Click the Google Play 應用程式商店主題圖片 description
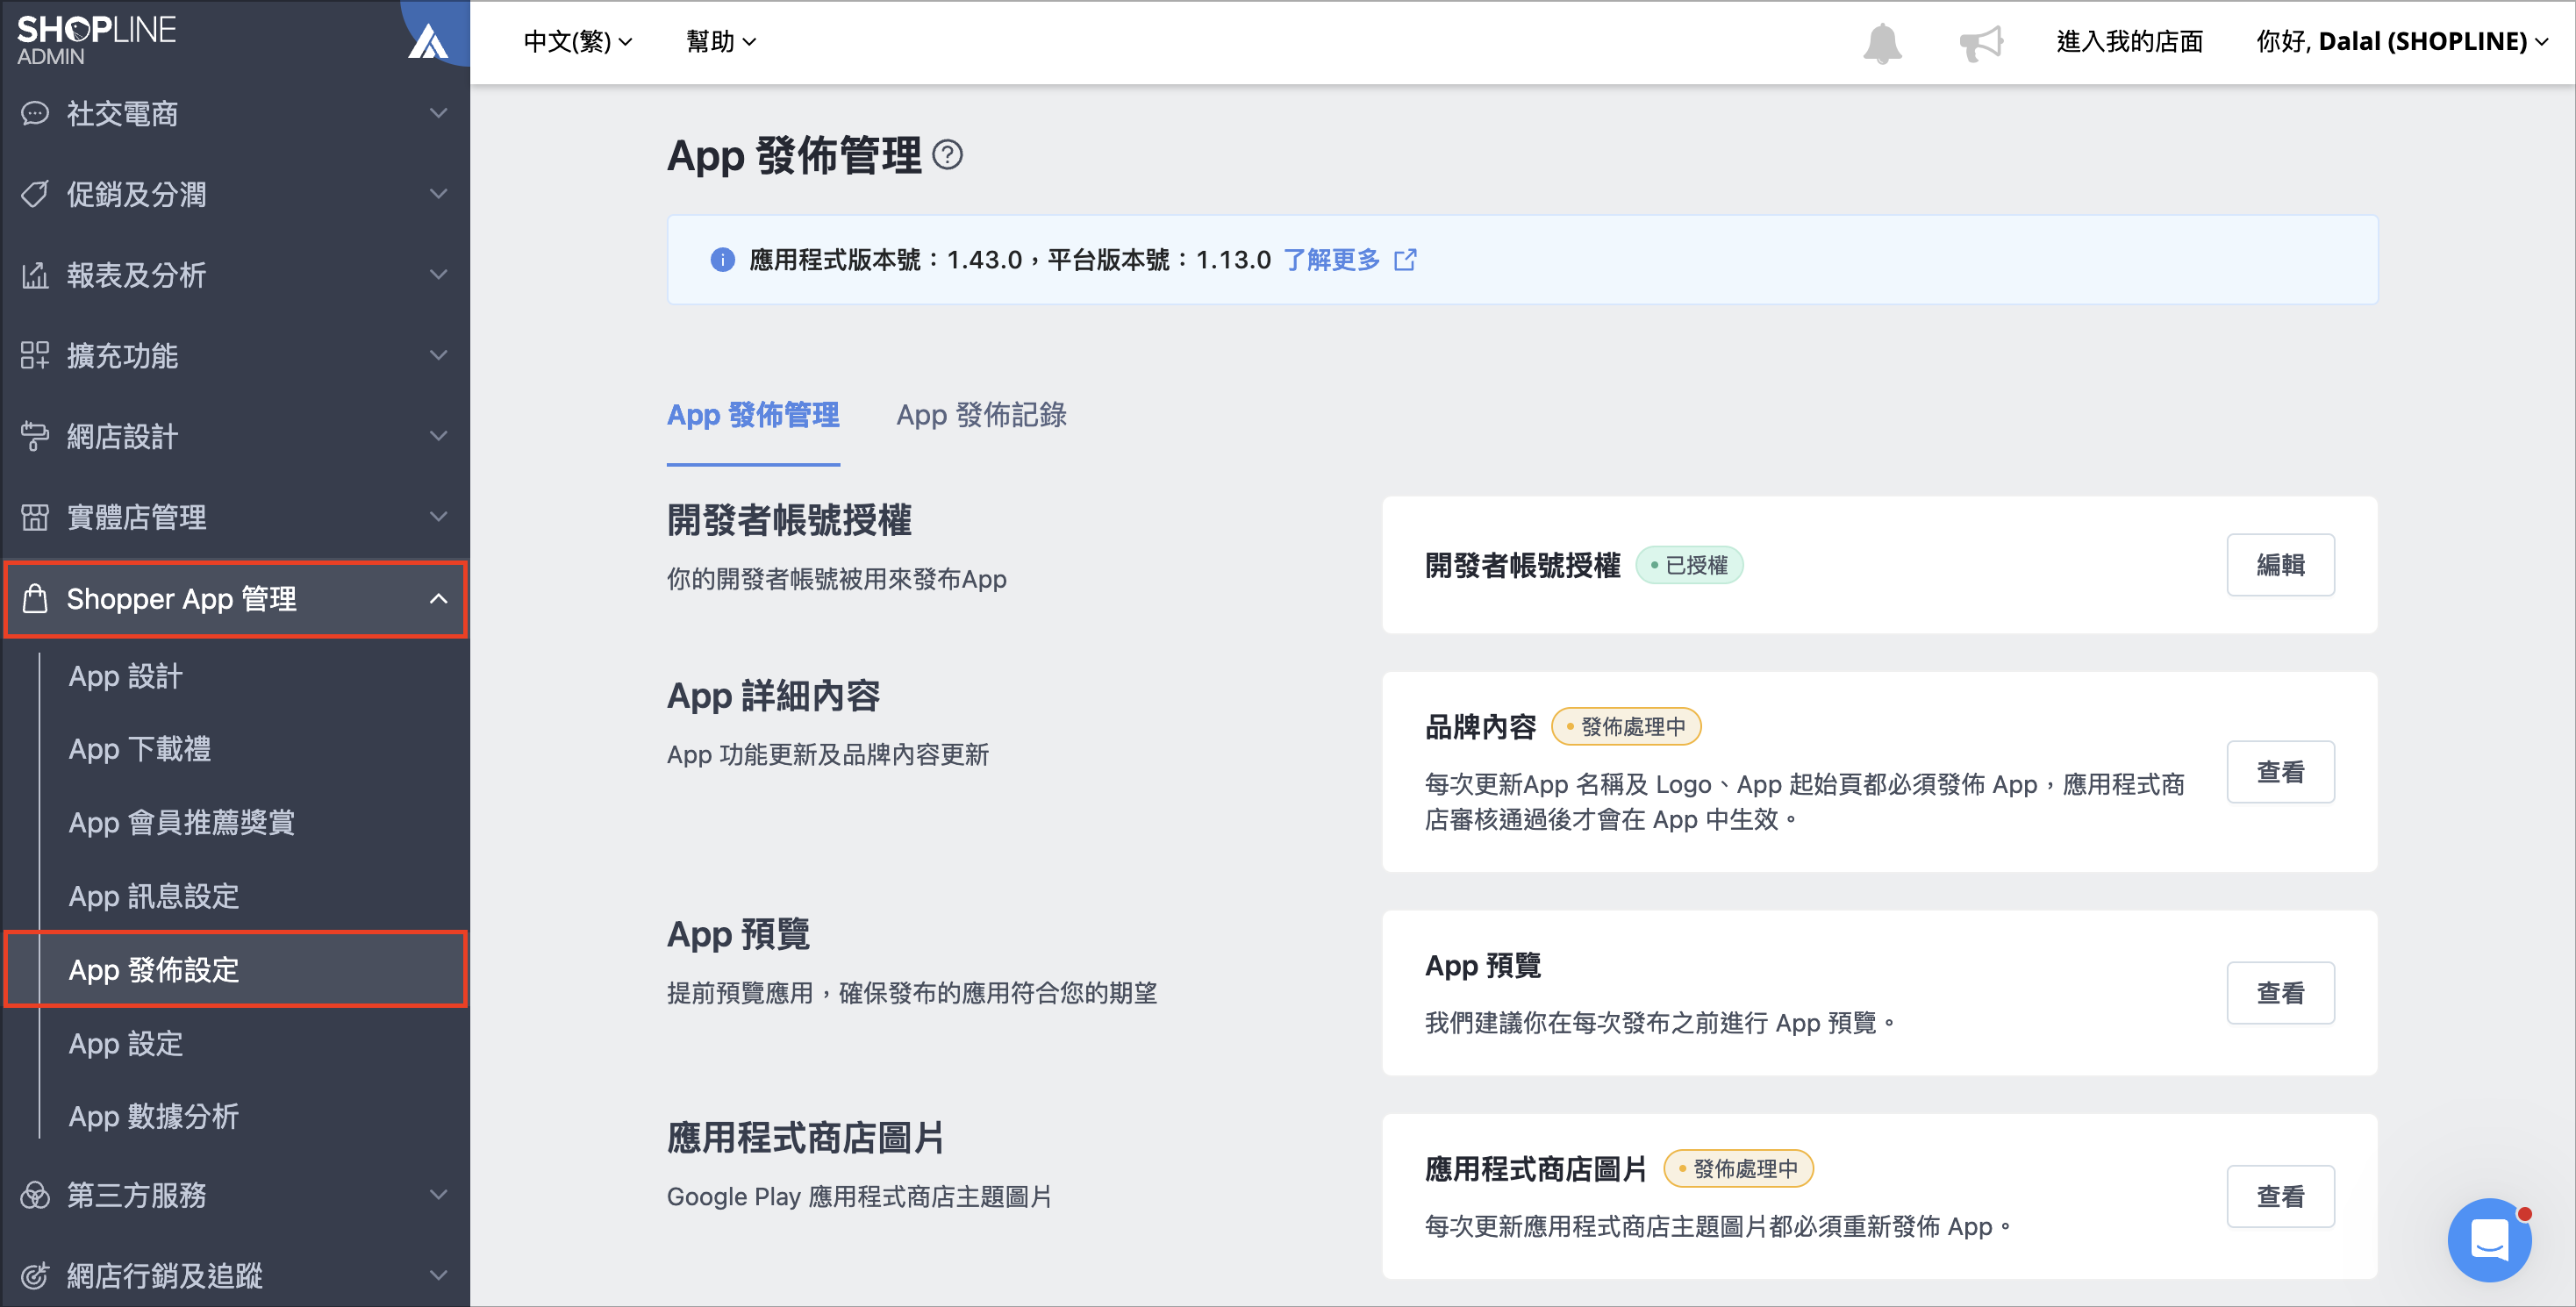 coord(859,1197)
